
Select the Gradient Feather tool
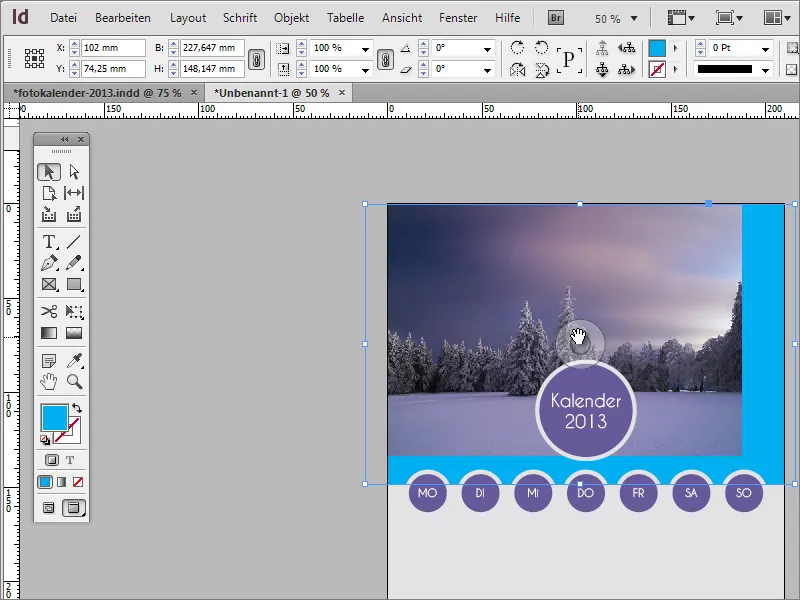coord(74,333)
